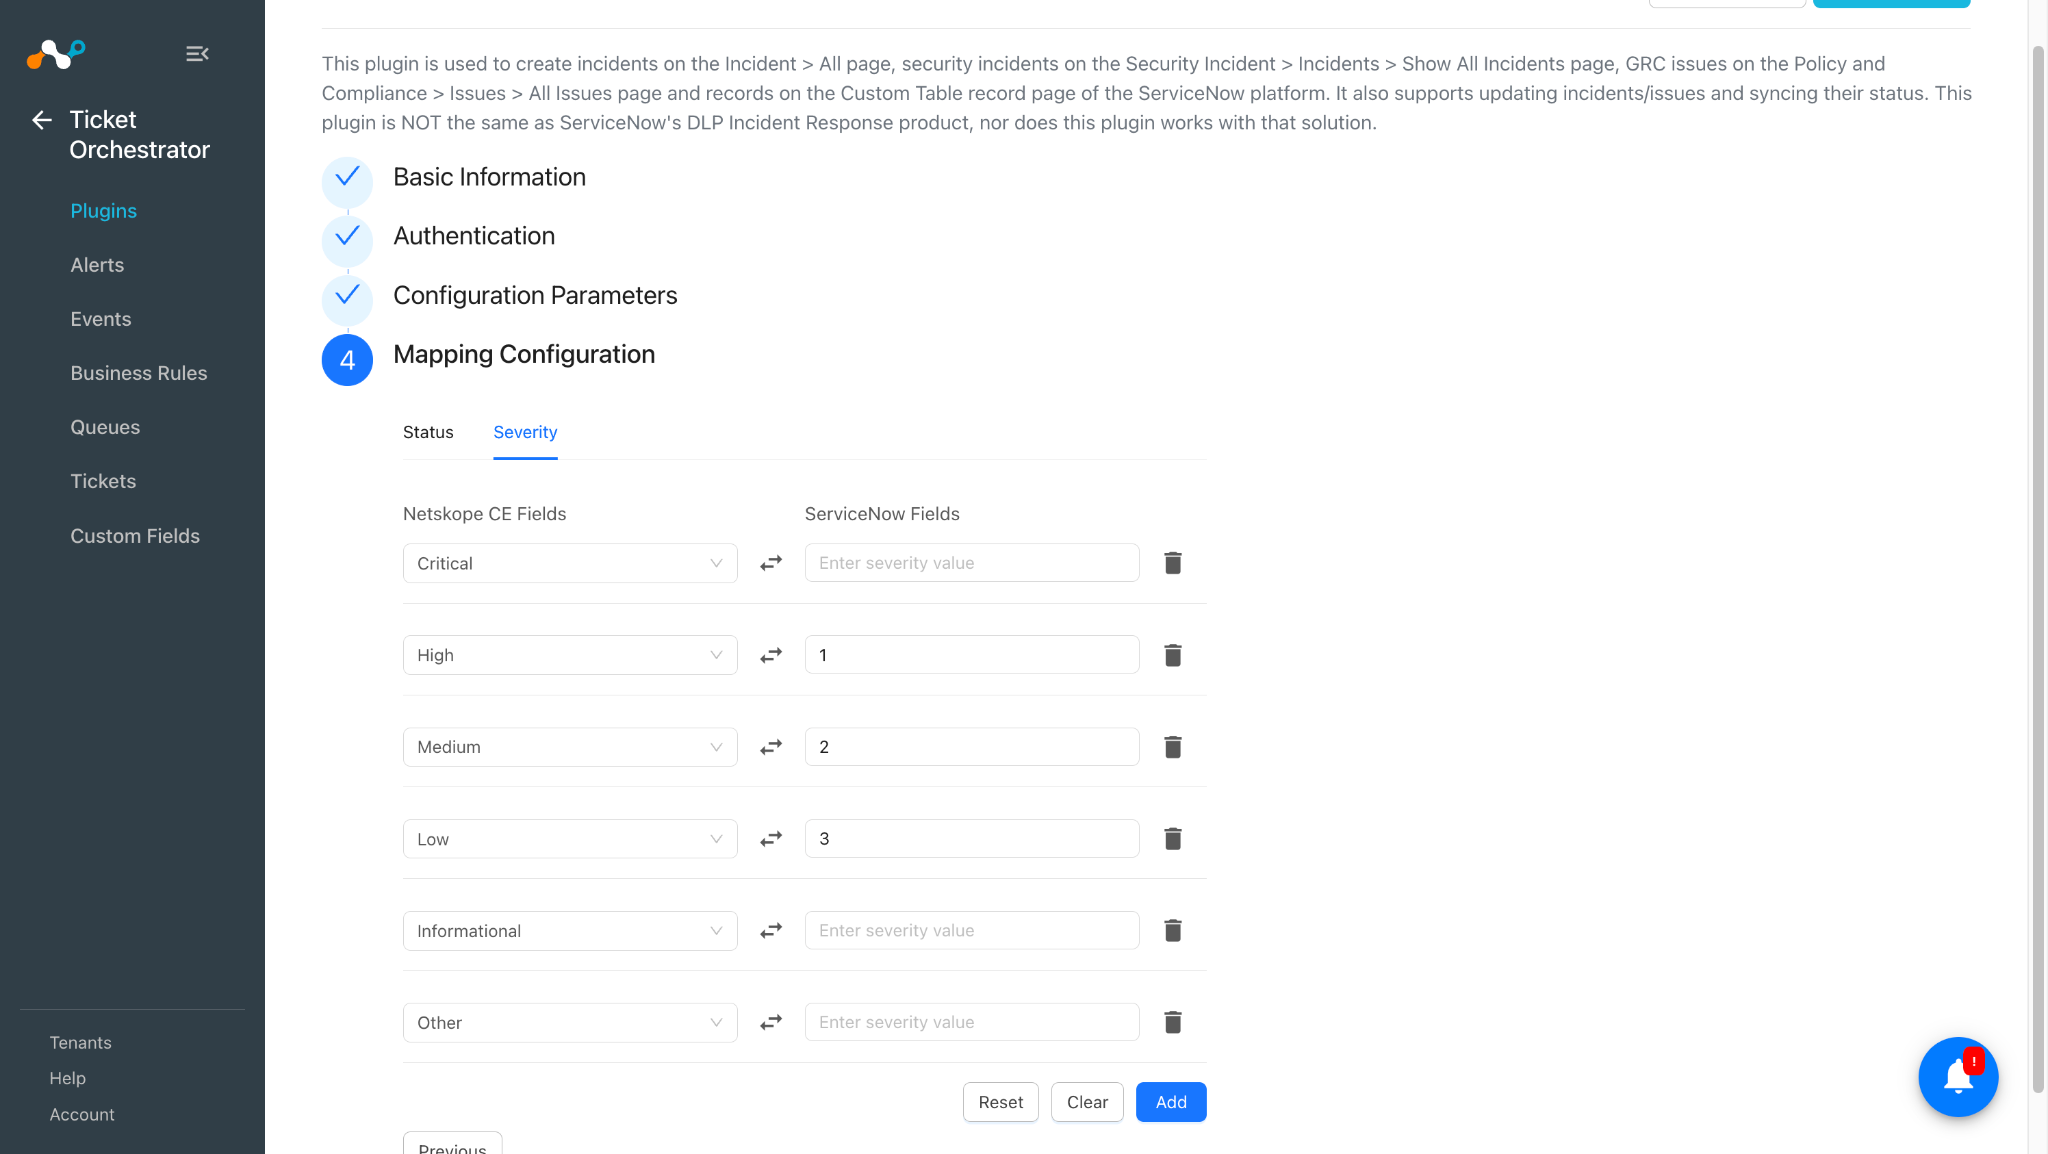2048x1154 pixels.
Task: Click the page vertical scrollbar
Action: point(2038,570)
